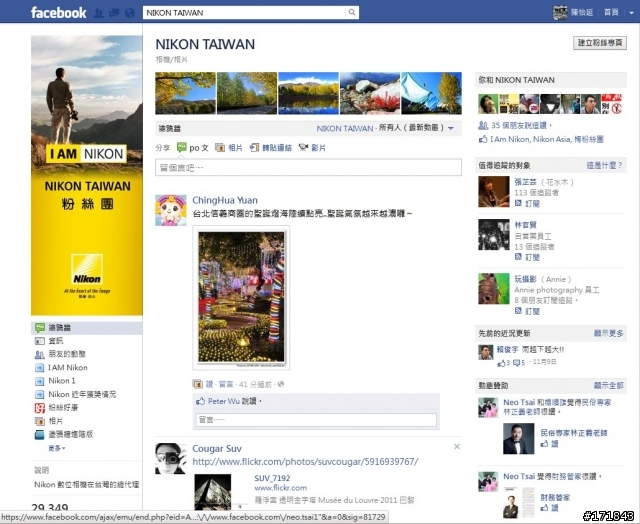
Task: Click the I AM NIKON page cover image
Action: 87,175
